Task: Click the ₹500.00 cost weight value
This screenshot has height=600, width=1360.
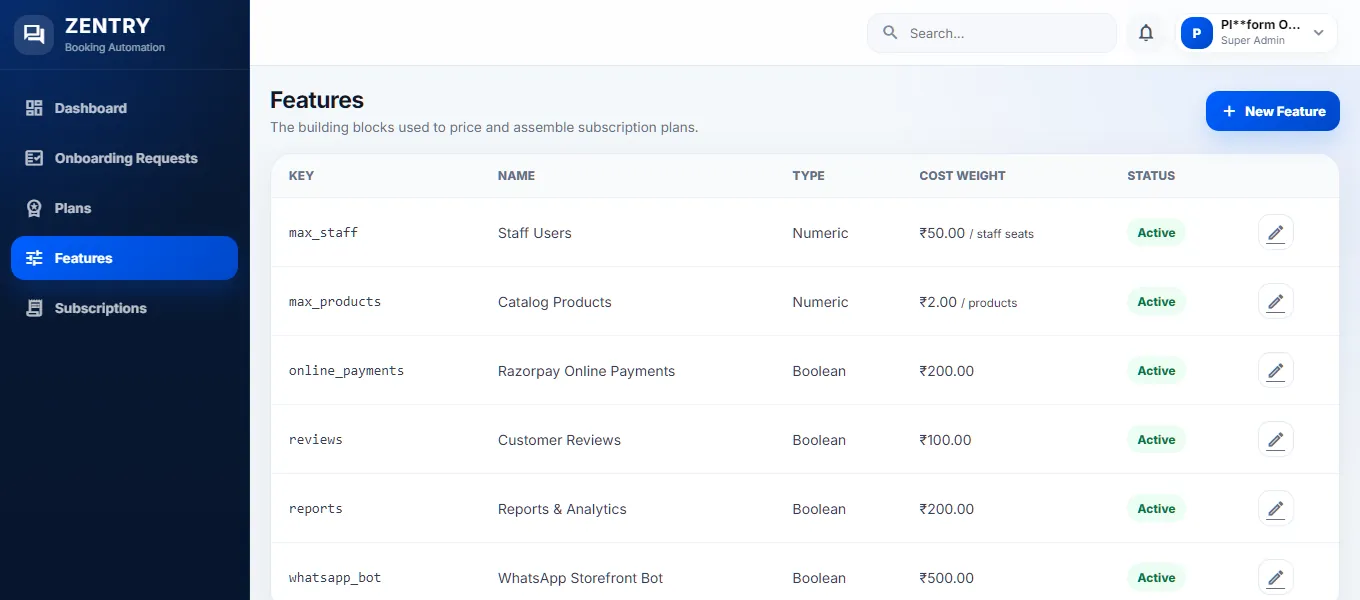Action: pos(946,578)
